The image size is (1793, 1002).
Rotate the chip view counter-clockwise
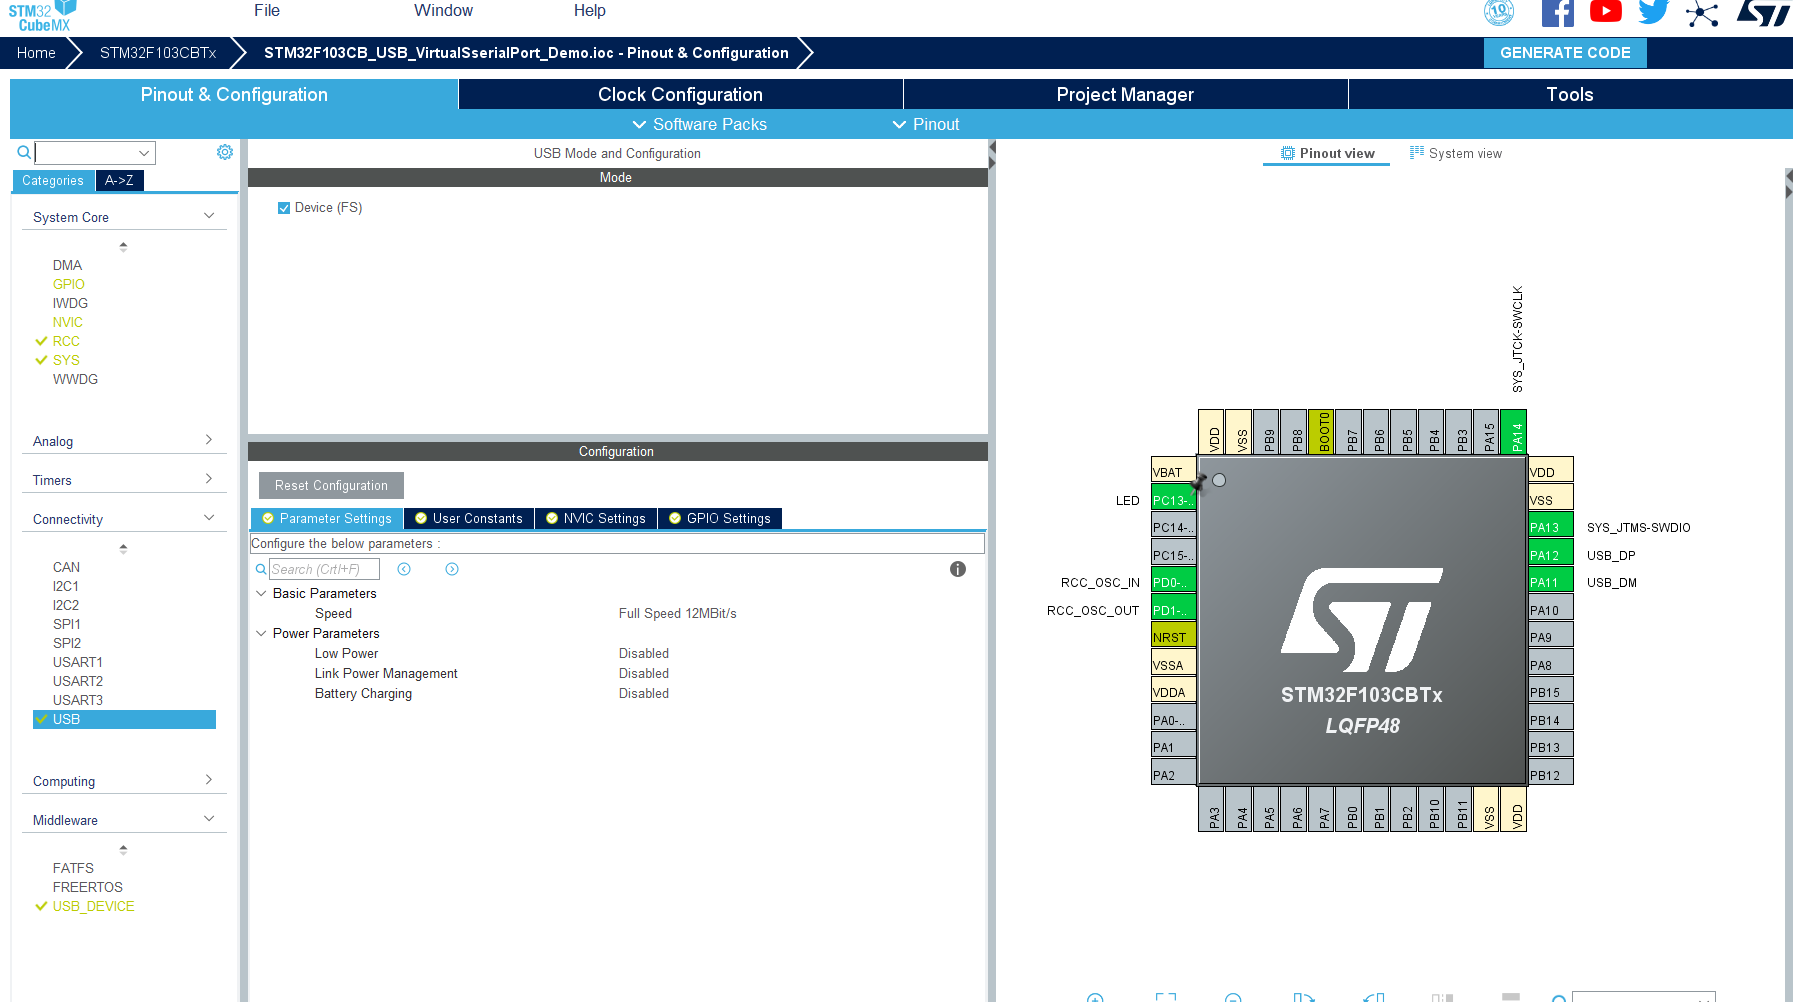(x=1373, y=997)
